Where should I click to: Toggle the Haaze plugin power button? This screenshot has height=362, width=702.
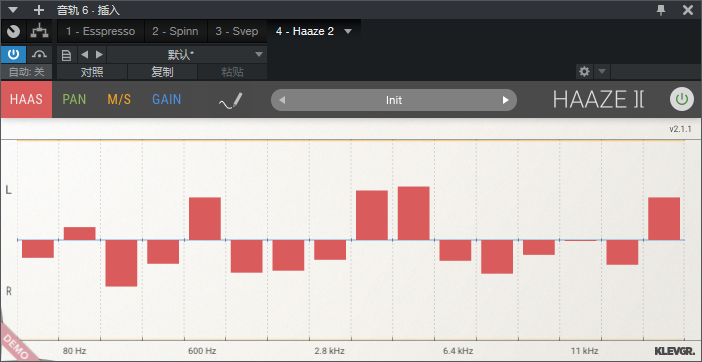point(681,99)
